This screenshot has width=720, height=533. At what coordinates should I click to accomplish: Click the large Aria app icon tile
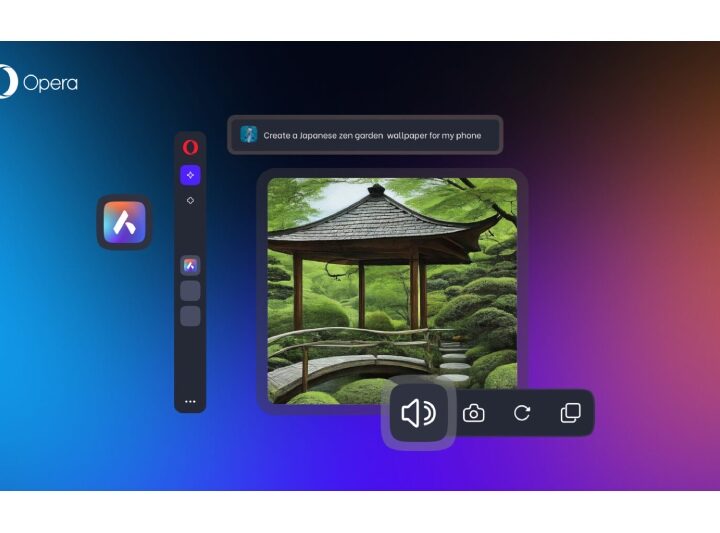[125, 221]
